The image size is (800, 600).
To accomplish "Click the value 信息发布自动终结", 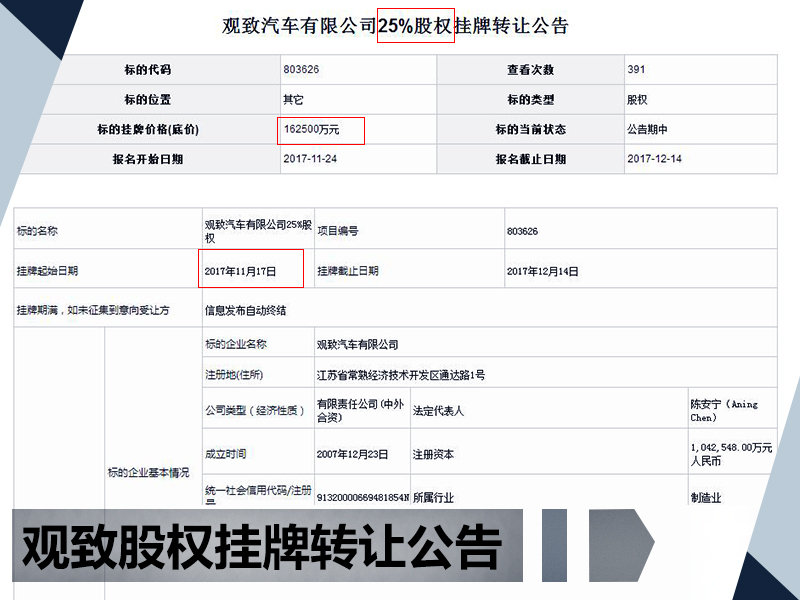I will pos(245,310).
